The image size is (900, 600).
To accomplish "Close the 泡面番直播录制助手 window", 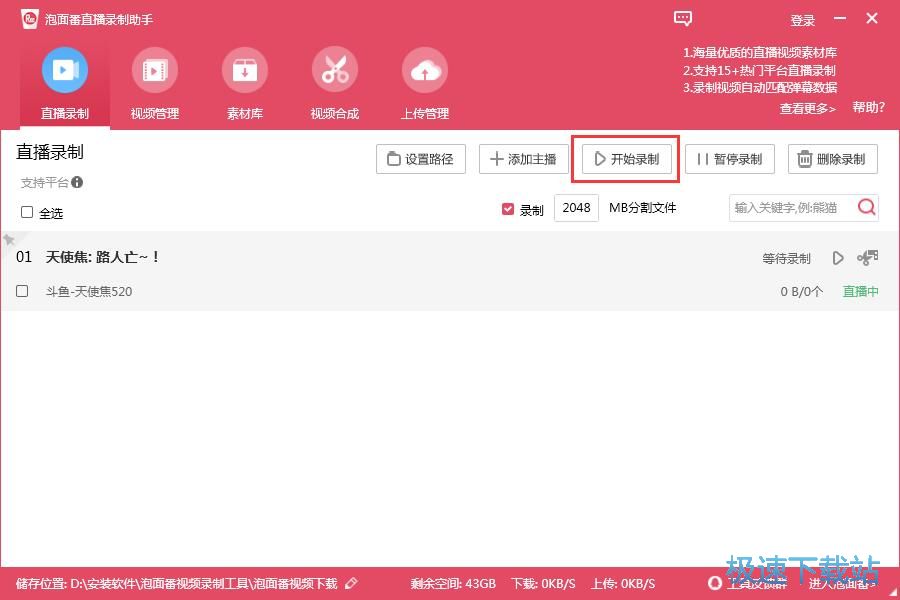I will point(872,18).
